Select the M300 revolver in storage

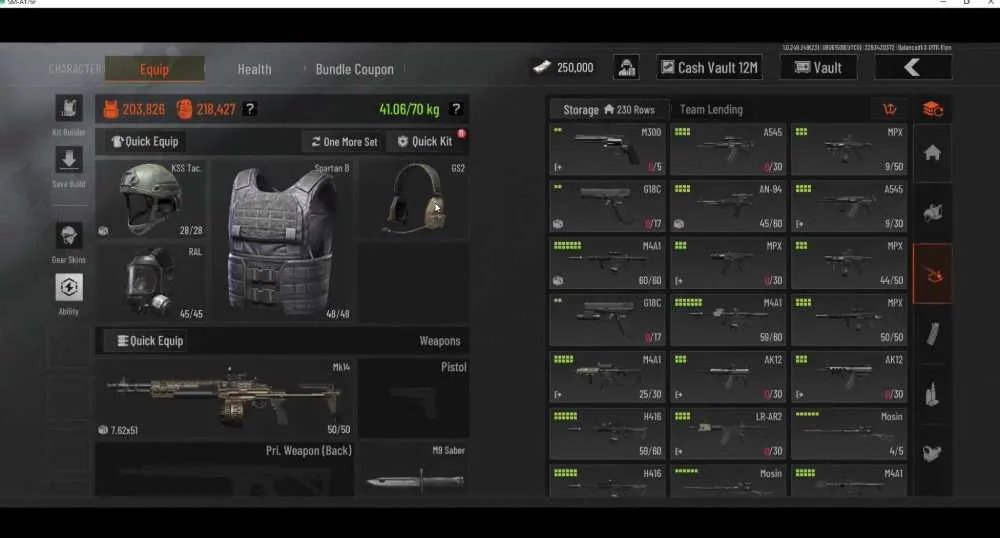607,150
